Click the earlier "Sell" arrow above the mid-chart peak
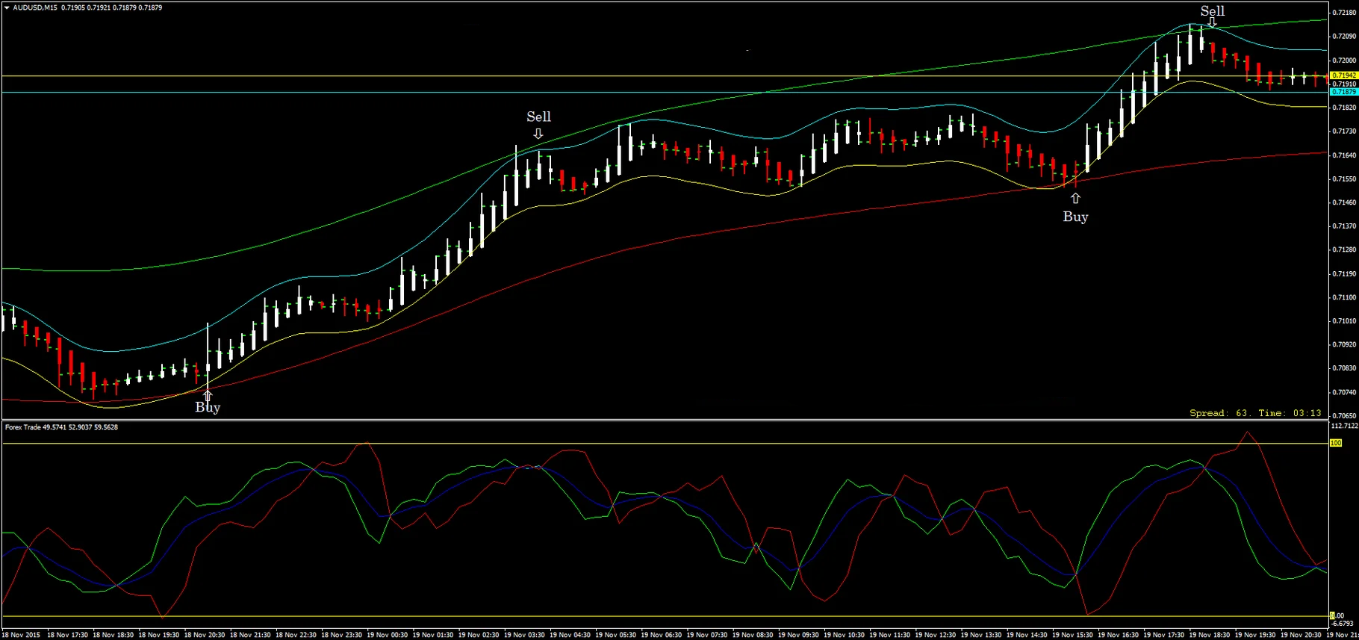 click(538, 118)
